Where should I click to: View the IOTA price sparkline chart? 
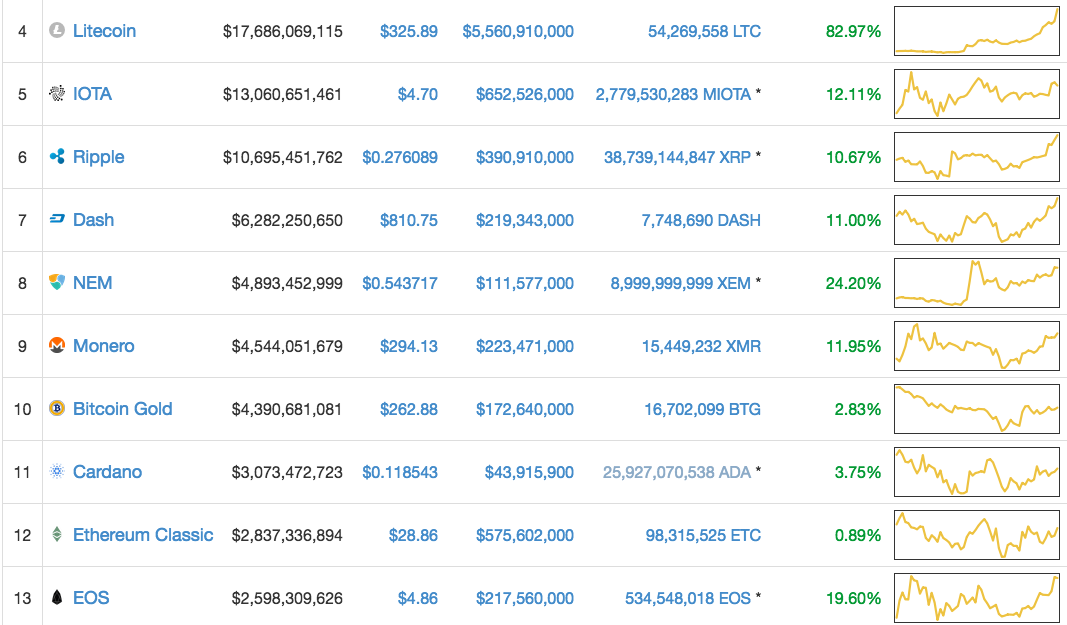tap(976, 94)
